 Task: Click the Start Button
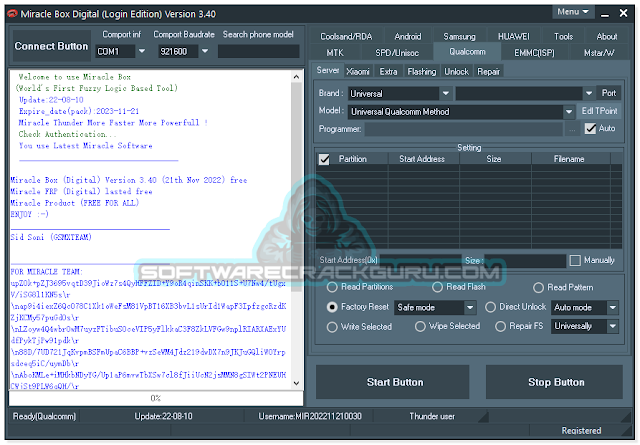pos(393,382)
